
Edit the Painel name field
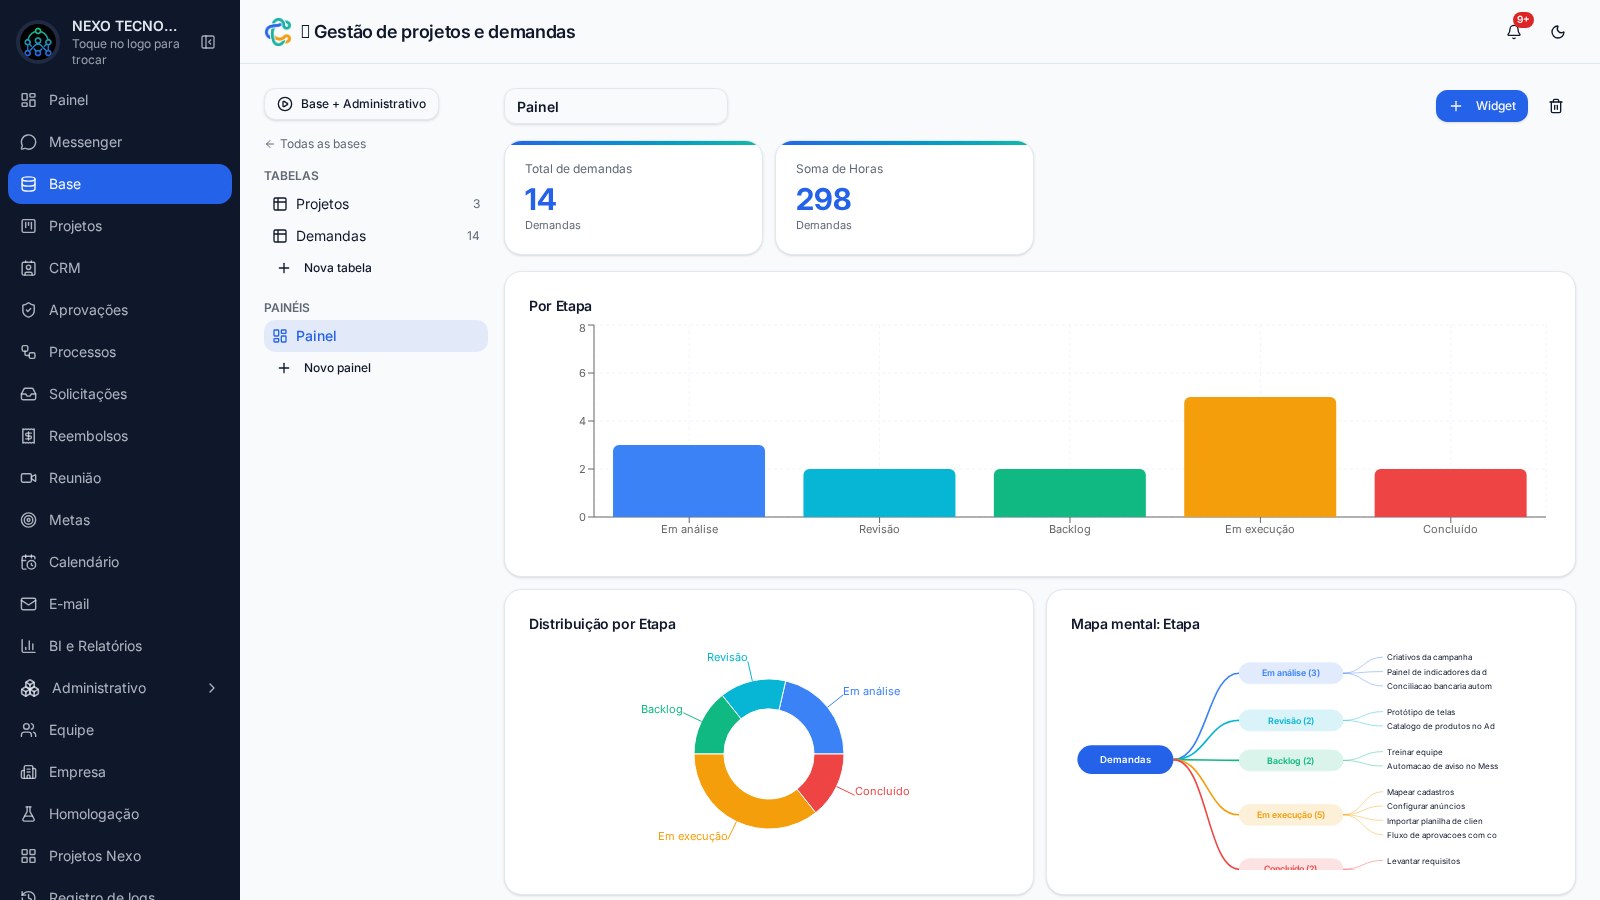[616, 107]
